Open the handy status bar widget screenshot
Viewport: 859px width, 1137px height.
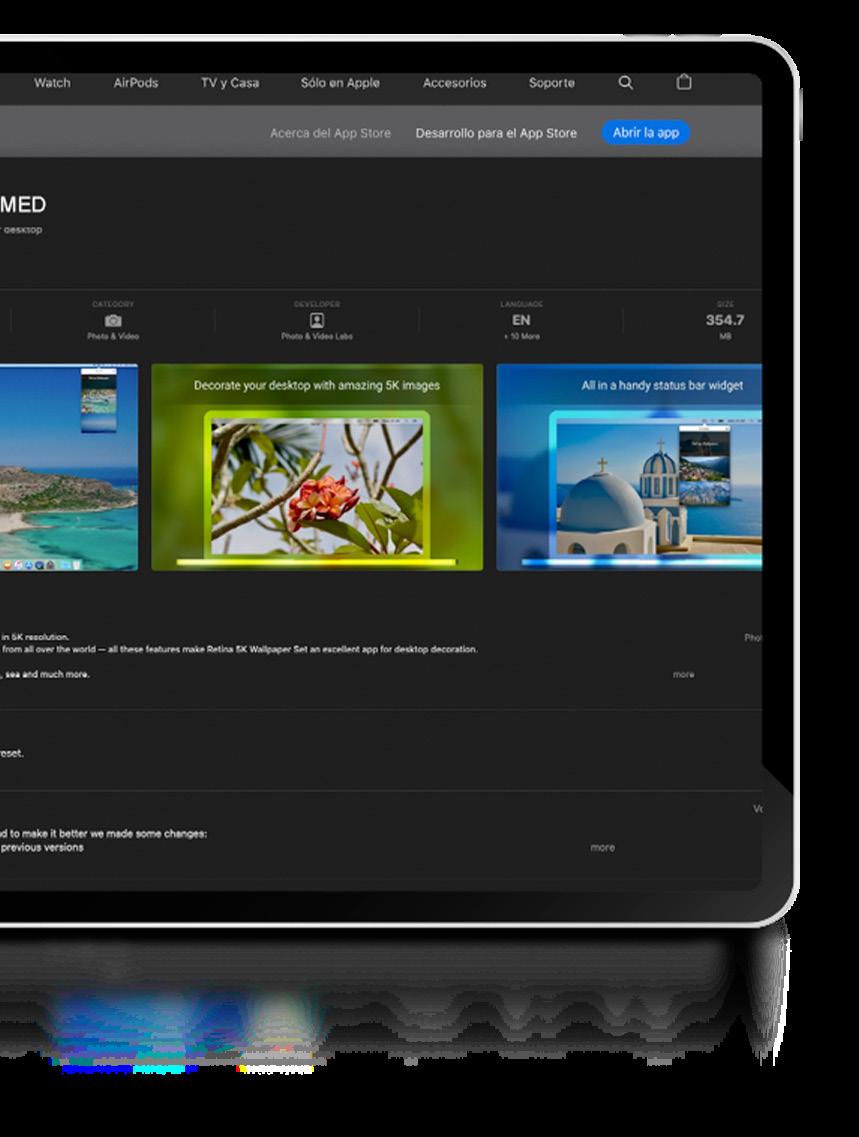pyautogui.click(x=629, y=467)
